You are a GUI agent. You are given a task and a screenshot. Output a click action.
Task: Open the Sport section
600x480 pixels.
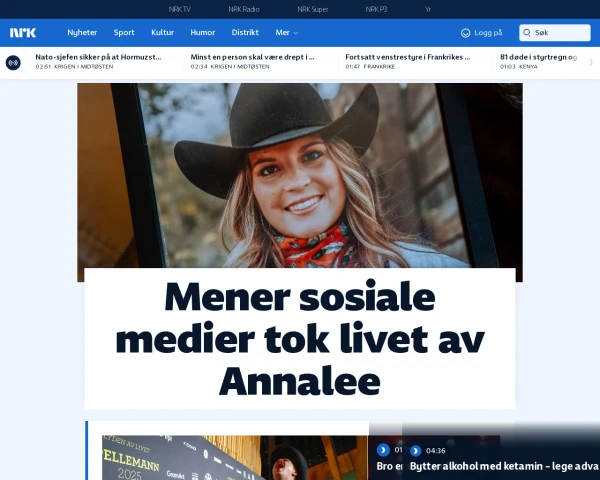[x=124, y=32]
